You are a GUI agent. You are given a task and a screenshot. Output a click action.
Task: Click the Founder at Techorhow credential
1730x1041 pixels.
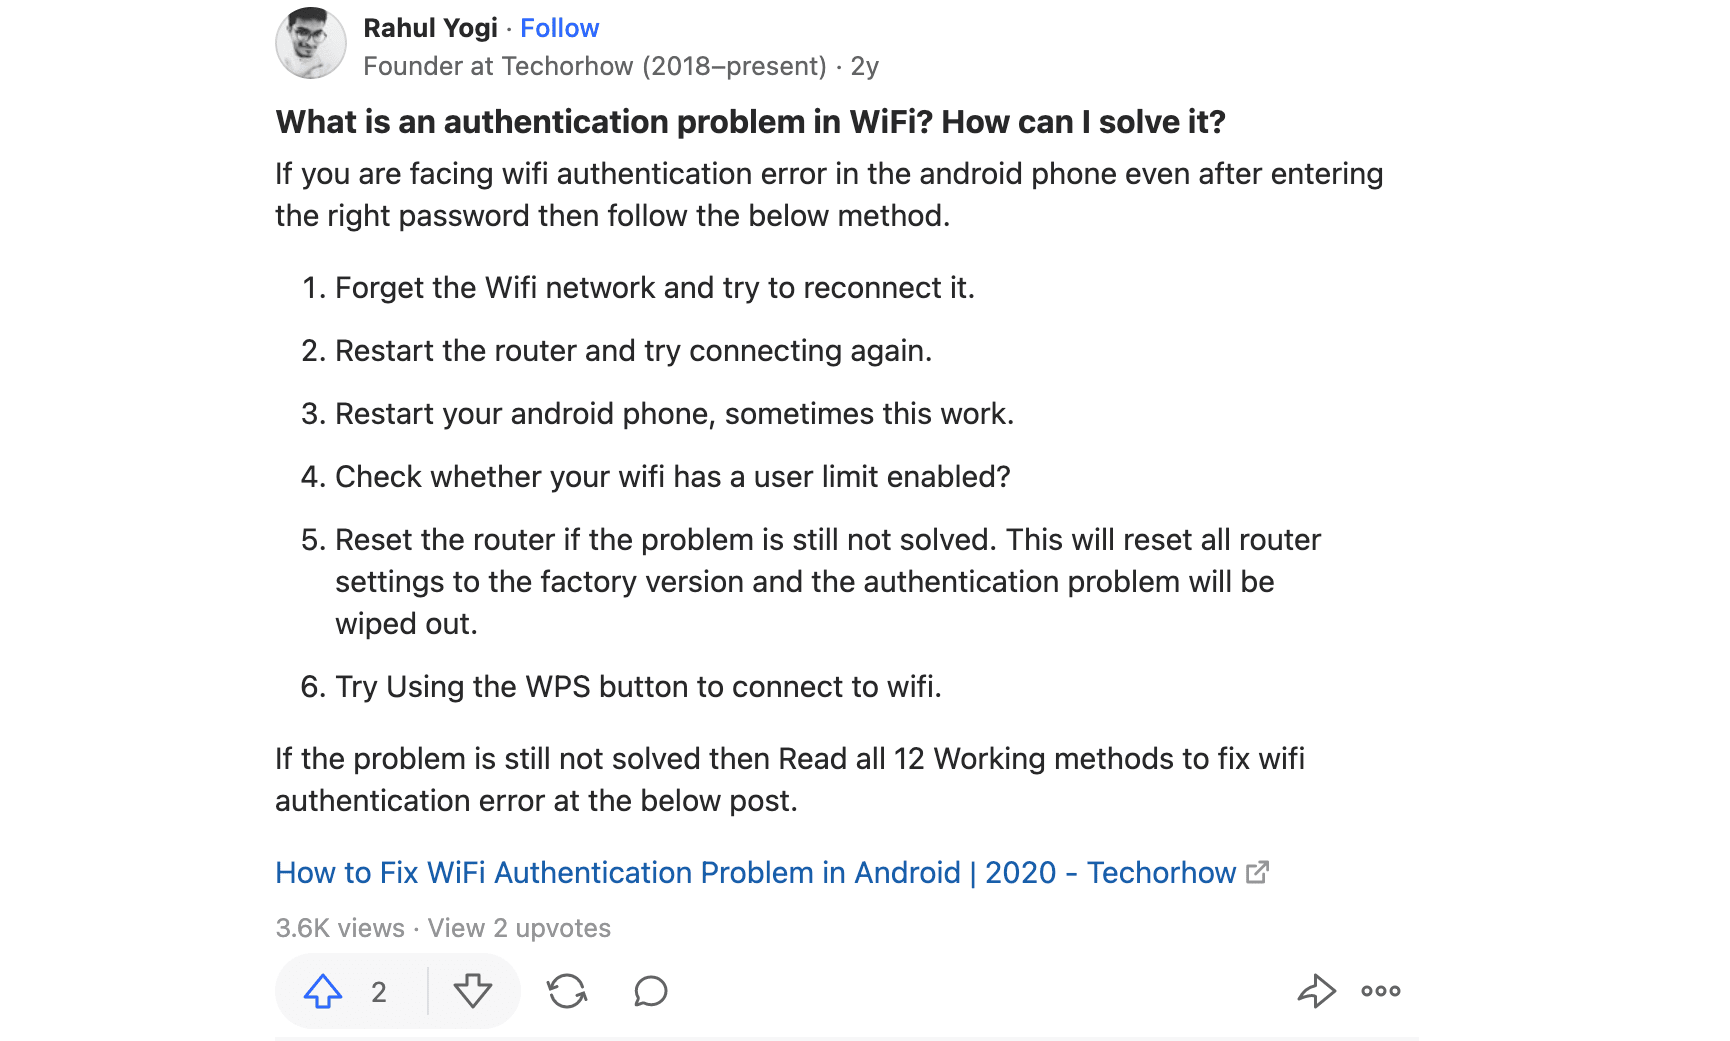[x=595, y=66]
